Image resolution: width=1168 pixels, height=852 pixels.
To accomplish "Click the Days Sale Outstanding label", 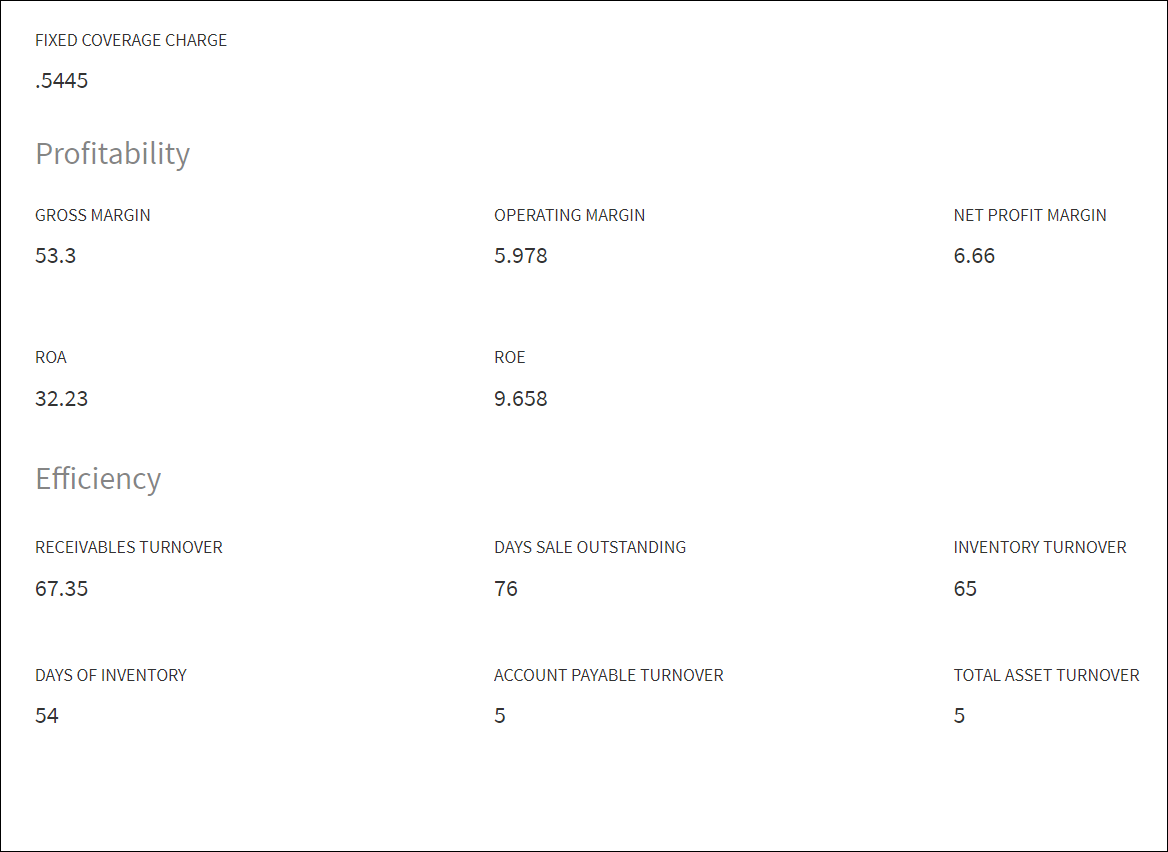I will [x=590, y=547].
